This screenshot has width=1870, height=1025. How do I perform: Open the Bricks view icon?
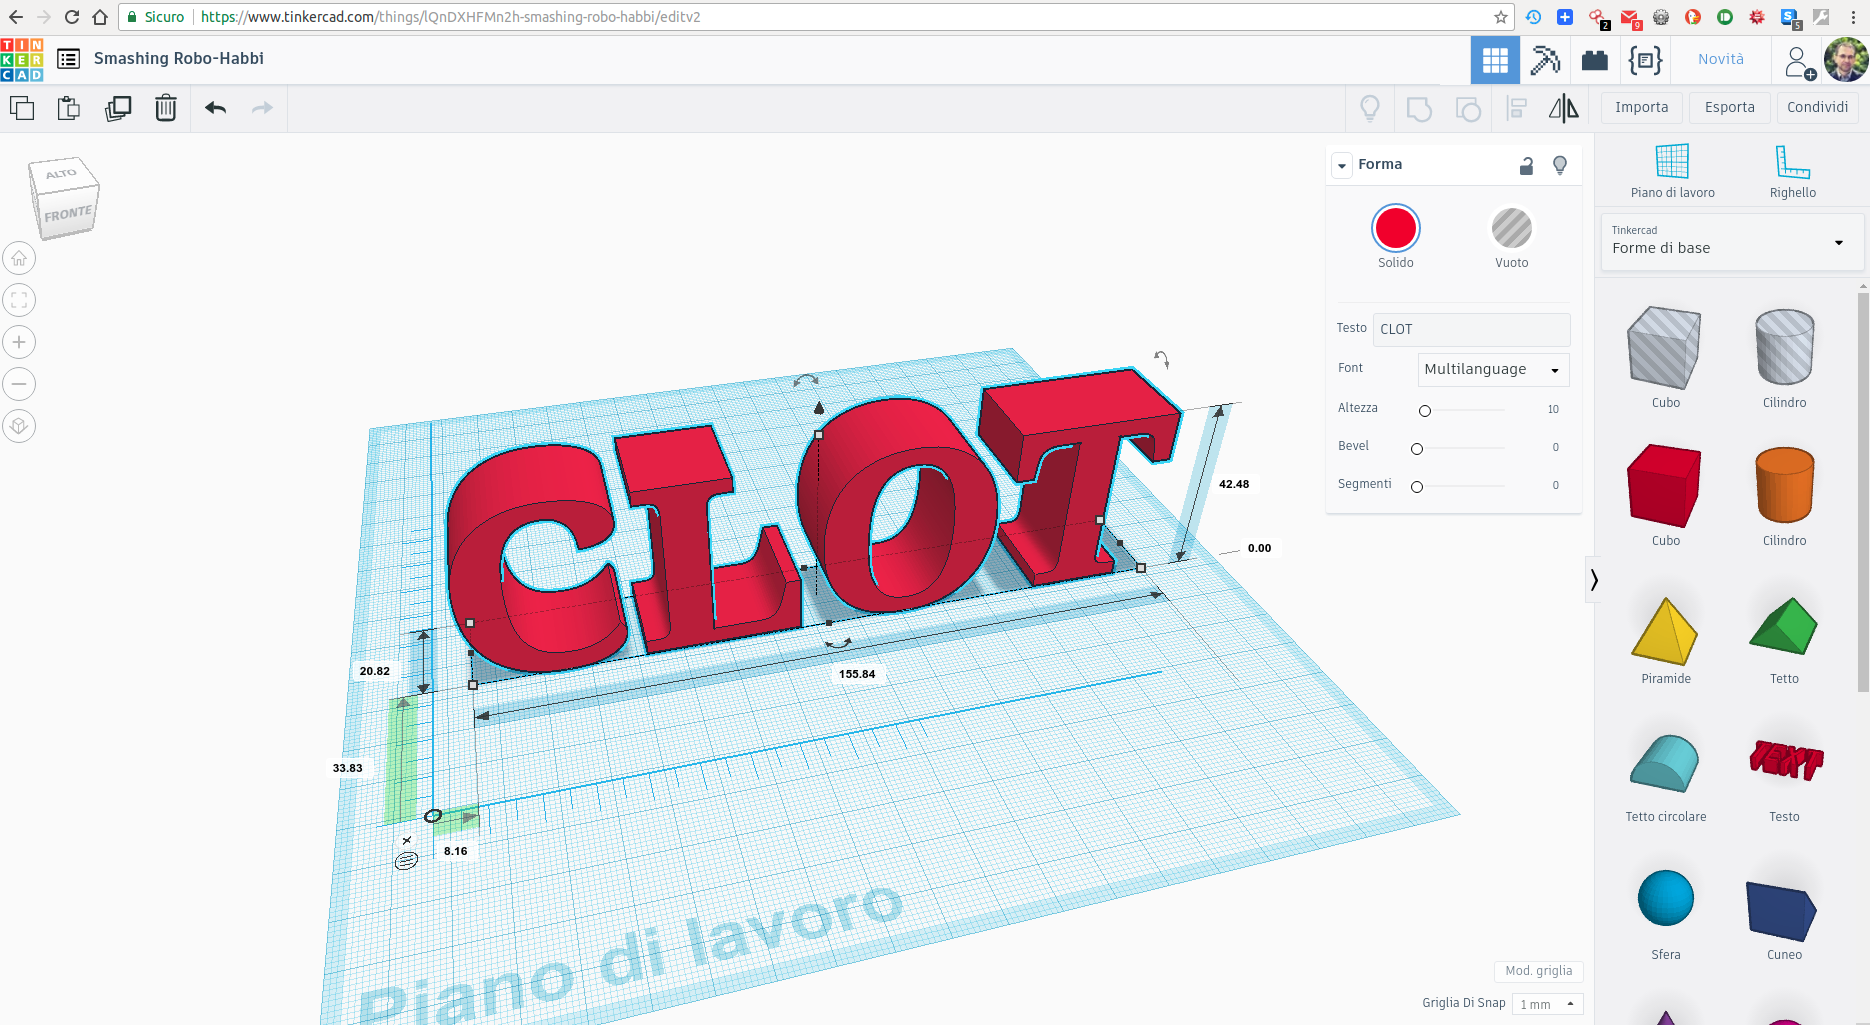(x=1595, y=61)
